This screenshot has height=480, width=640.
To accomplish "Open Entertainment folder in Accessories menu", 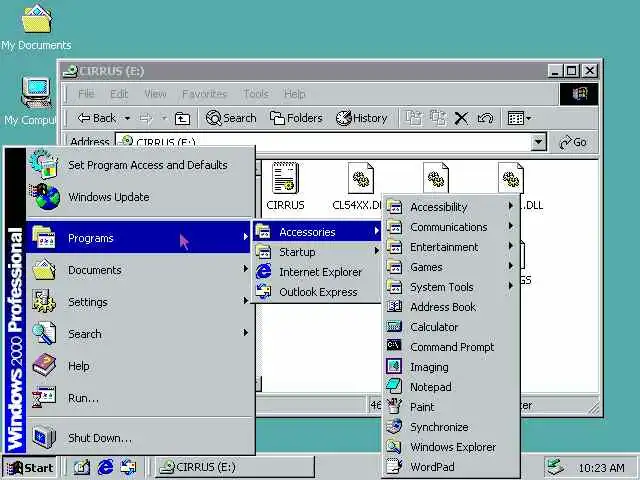I will click(451, 247).
